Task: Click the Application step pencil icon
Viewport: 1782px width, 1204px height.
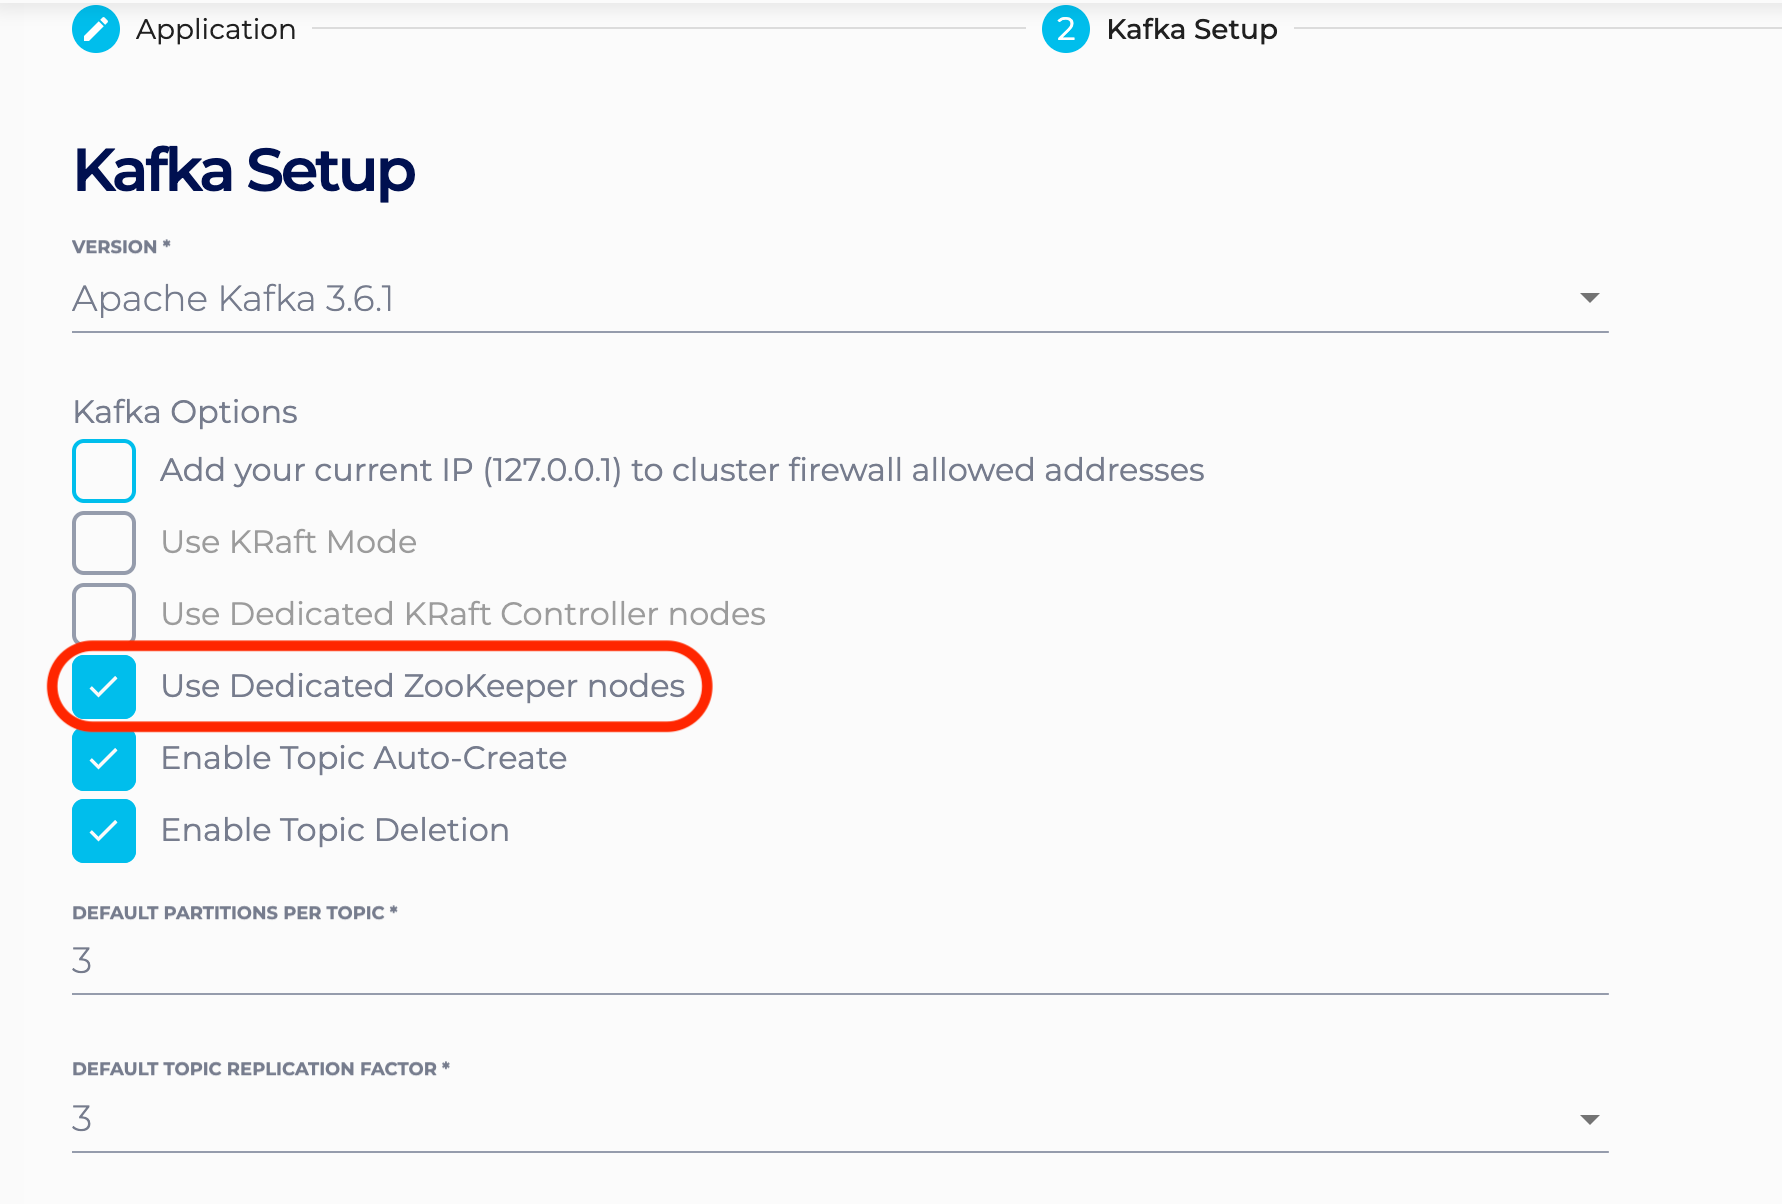Action: (x=96, y=29)
